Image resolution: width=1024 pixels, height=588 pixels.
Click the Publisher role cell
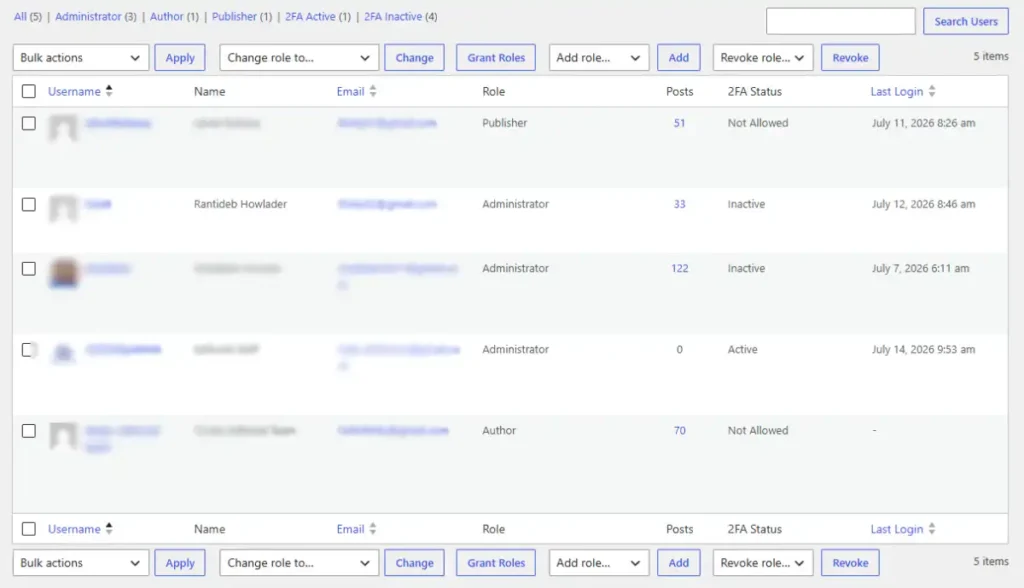504,123
